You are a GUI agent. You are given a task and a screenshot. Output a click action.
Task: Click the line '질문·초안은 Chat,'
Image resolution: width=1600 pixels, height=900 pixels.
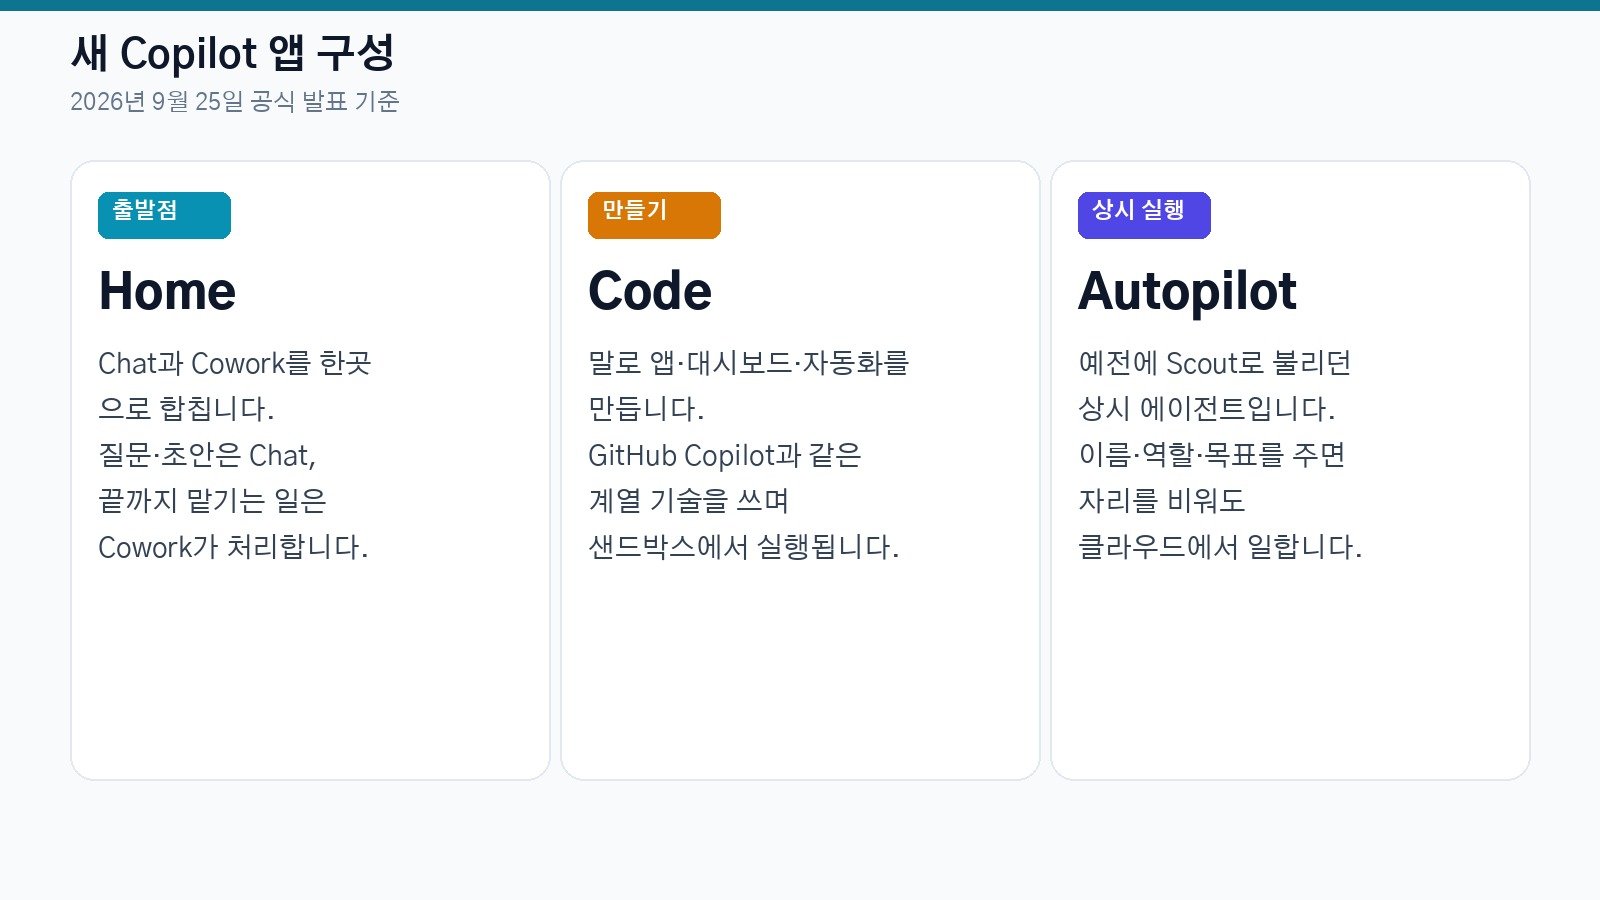[x=207, y=455]
